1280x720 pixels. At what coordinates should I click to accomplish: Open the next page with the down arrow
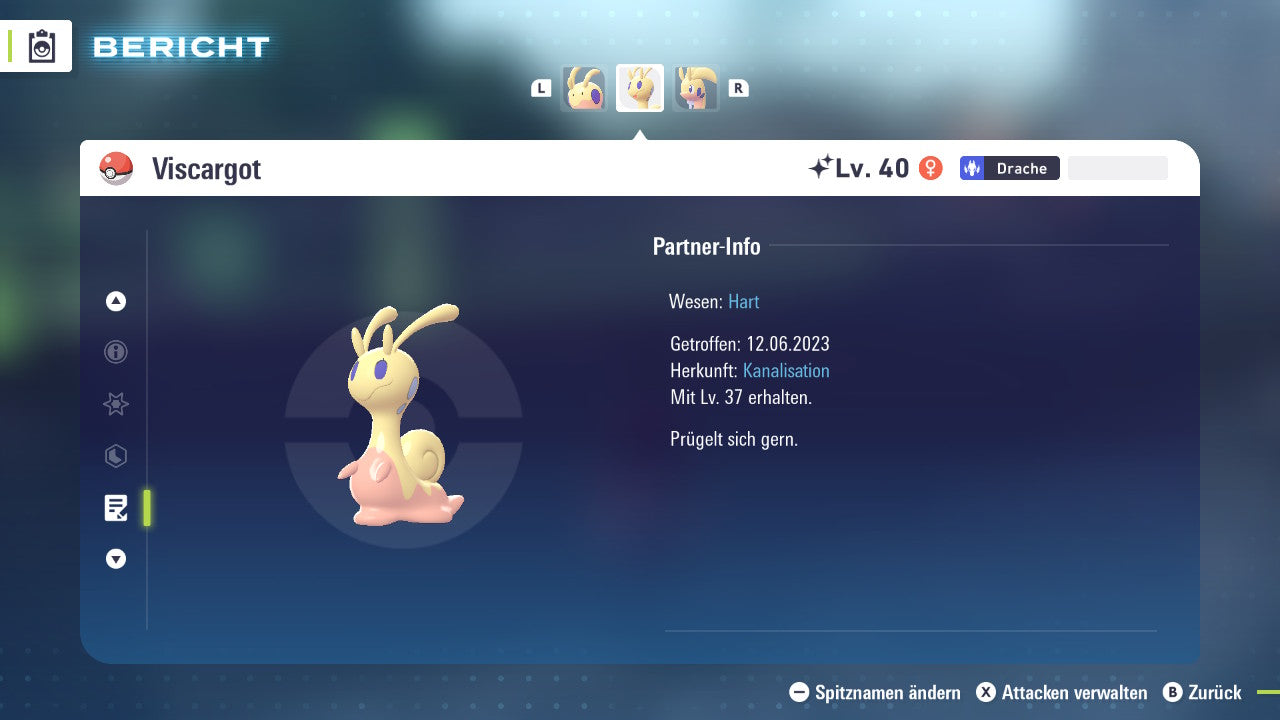pyautogui.click(x=115, y=559)
